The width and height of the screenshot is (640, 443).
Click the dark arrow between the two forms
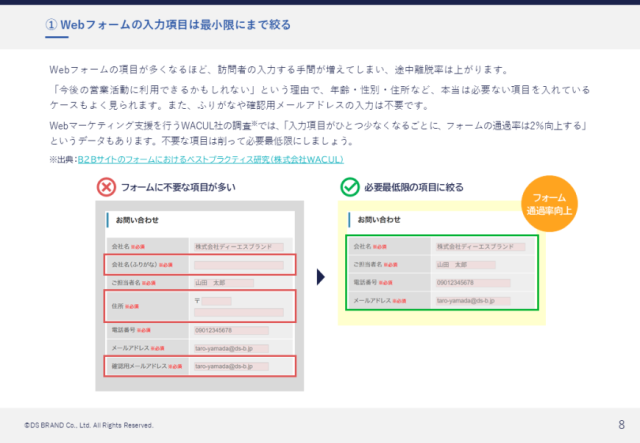click(x=321, y=277)
